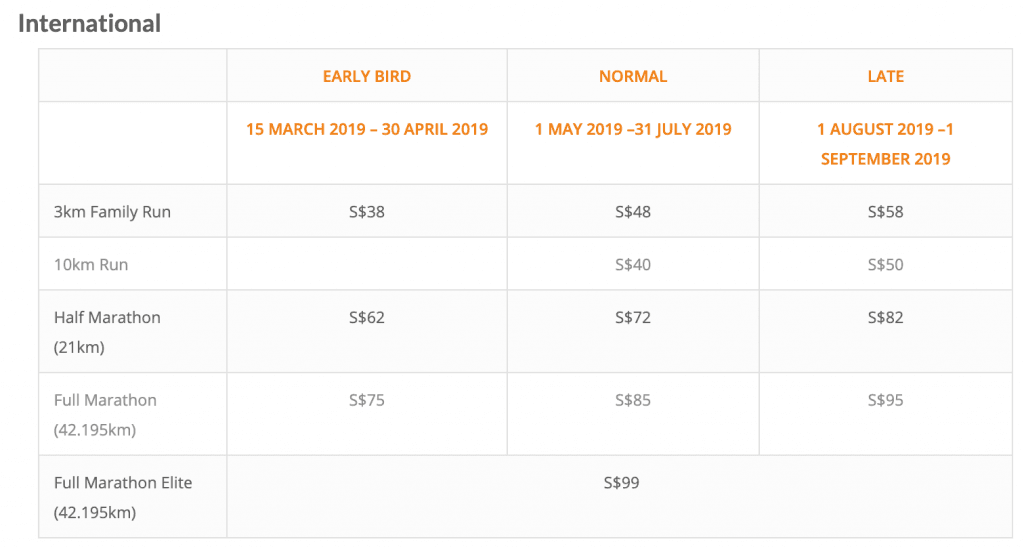Click the S$38 early bird price
The width and height of the screenshot is (1024, 550).
(x=367, y=211)
